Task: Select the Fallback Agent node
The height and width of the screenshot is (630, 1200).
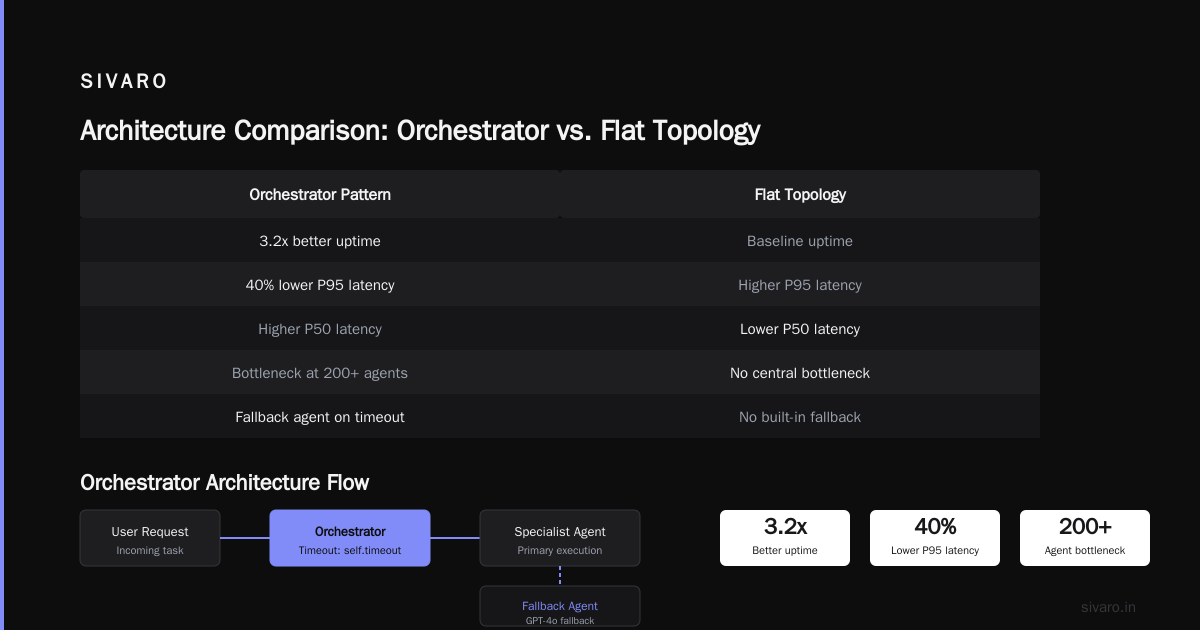Action: point(560,608)
